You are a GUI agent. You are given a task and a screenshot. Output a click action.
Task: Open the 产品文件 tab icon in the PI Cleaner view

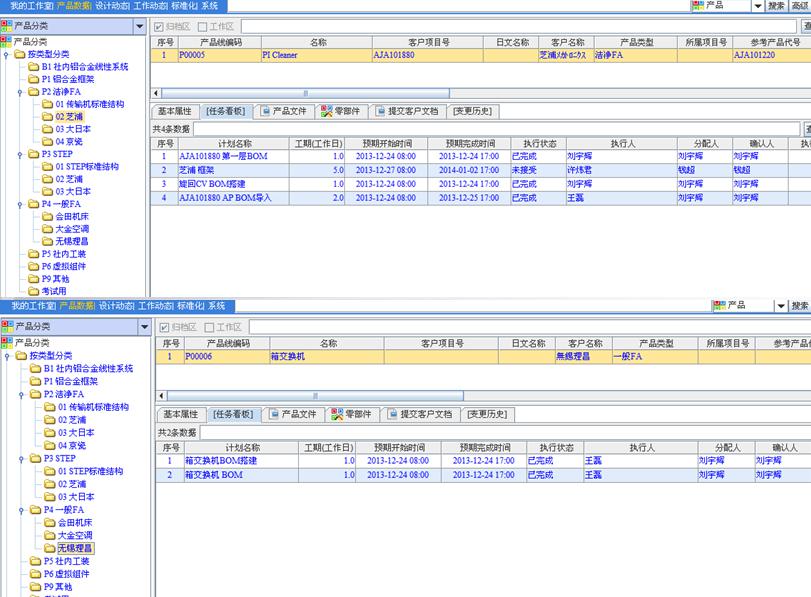[x=264, y=112]
